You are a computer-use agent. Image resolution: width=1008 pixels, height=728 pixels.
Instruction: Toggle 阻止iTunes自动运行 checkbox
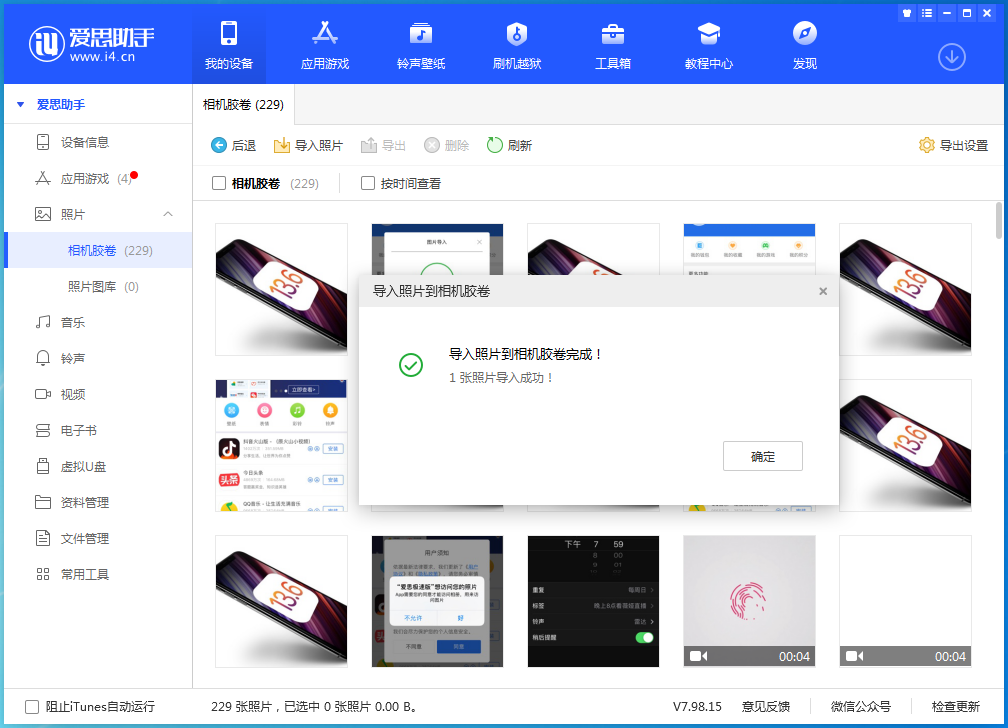click(32, 706)
